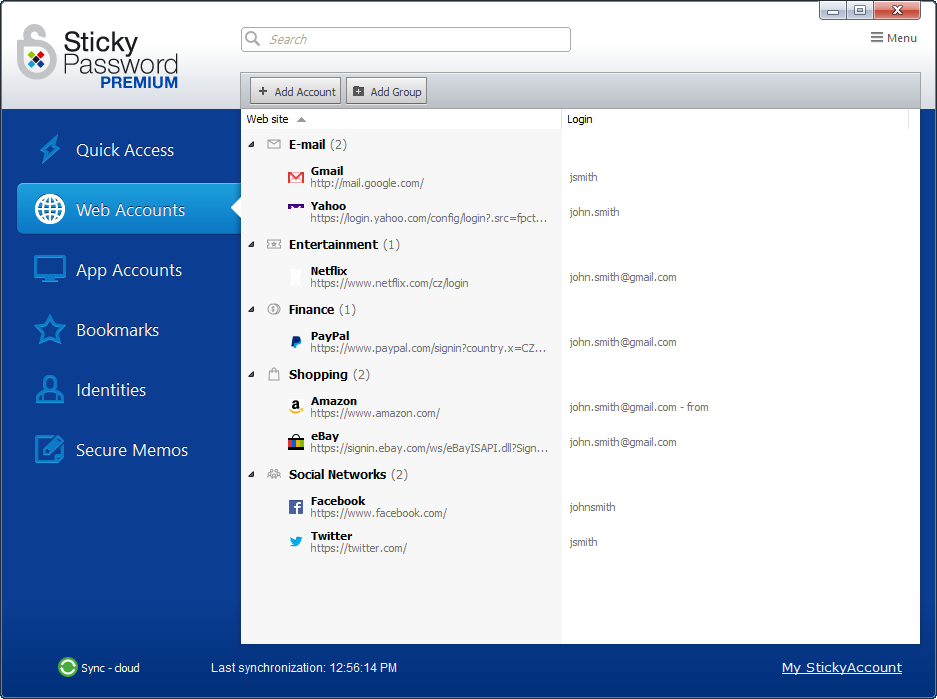This screenshot has height=699, width=937.
Task: Open the Quick Access section
Action: (x=129, y=149)
